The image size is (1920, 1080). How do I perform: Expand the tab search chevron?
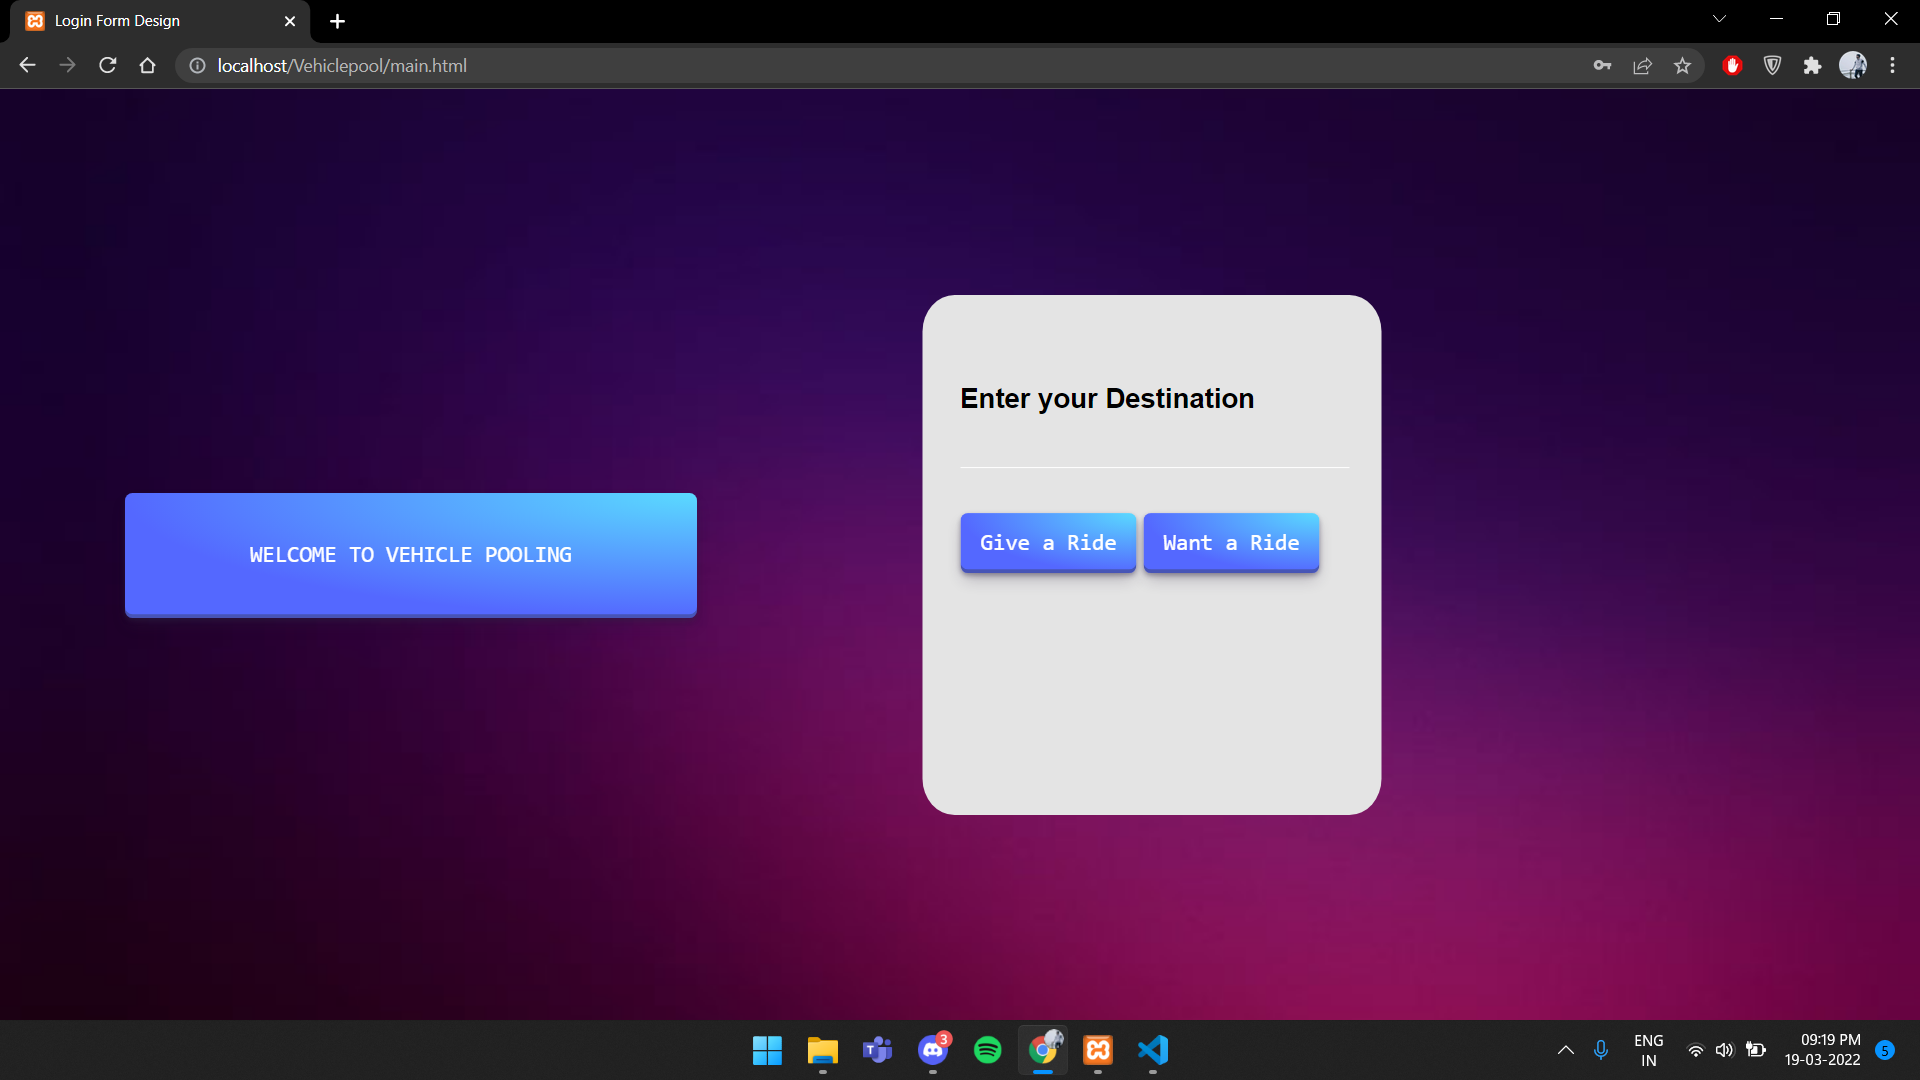[1719, 19]
